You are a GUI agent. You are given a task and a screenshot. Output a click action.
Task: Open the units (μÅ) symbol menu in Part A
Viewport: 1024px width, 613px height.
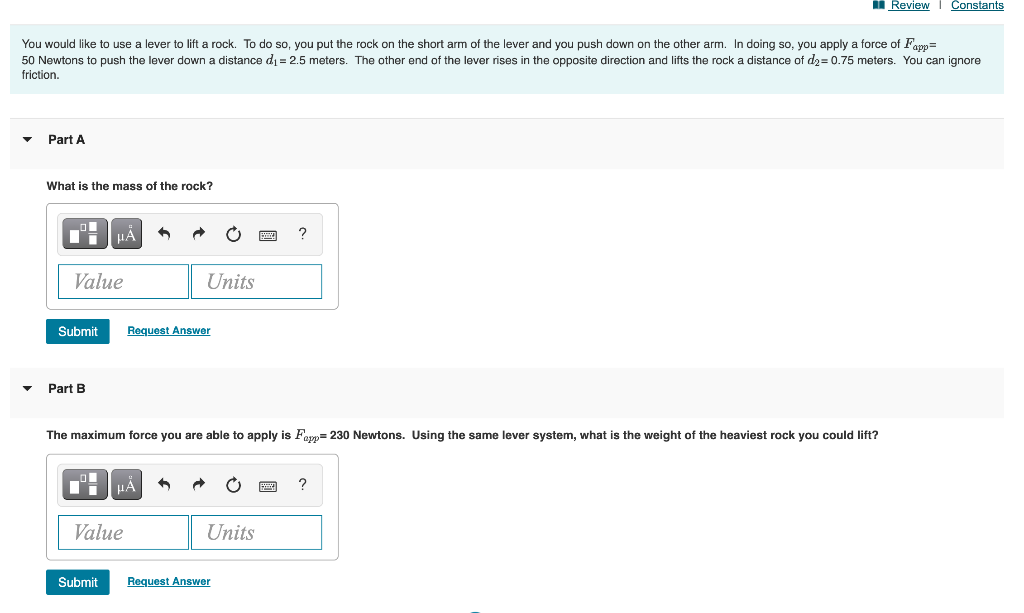[124, 233]
